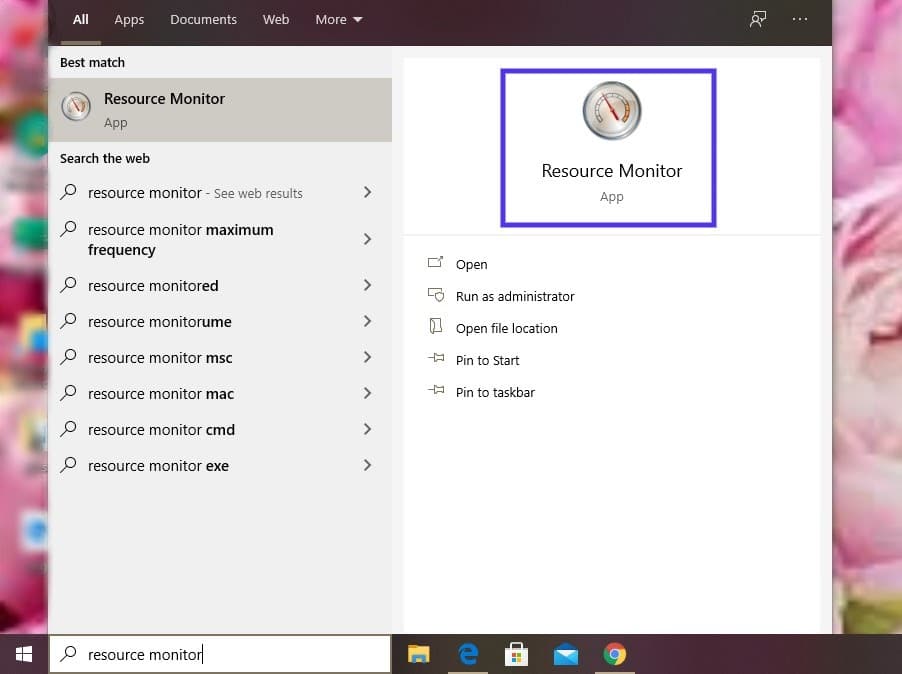The height and width of the screenshot is (674, 902).
Task: Expand the resource monitor exe suggestion
Action: pyautogui.click(x=367, y=465)
